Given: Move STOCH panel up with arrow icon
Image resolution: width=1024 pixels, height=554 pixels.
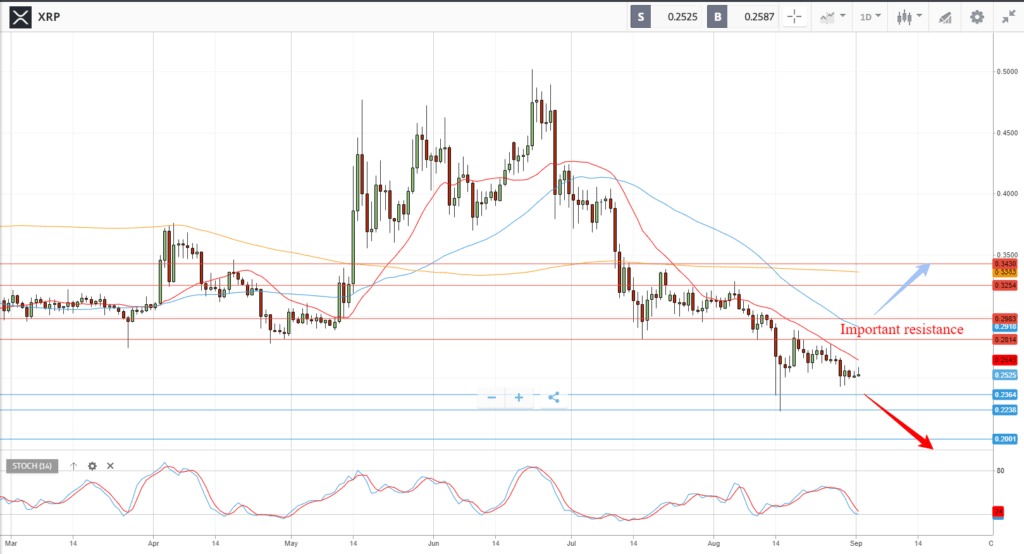Looking at the screenshot, I should [x=73, y=466].
